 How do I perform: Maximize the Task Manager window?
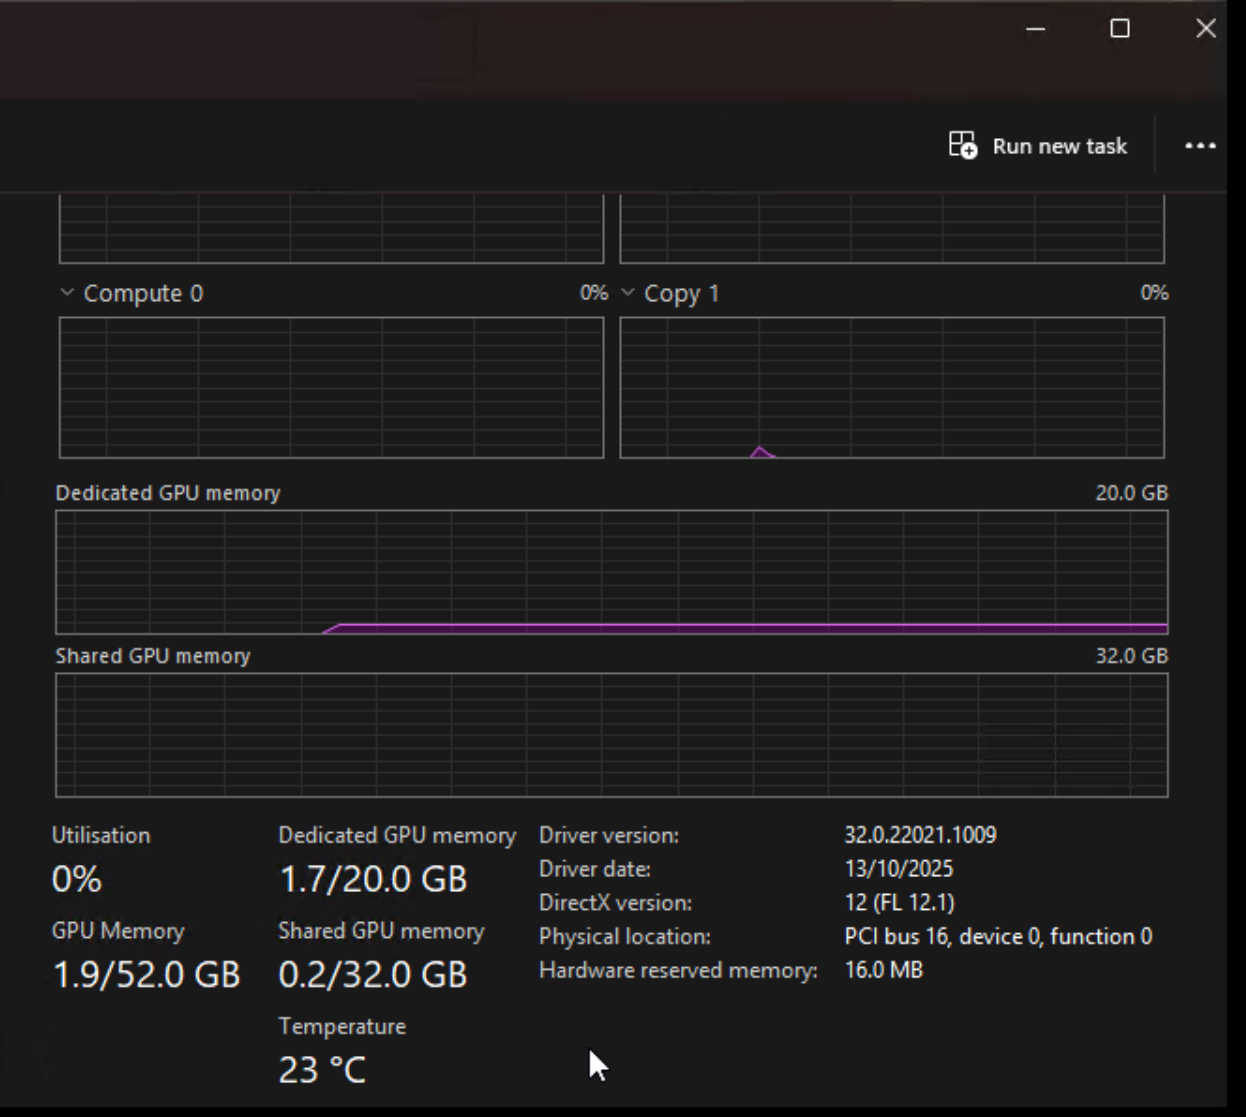point(1120,29)
